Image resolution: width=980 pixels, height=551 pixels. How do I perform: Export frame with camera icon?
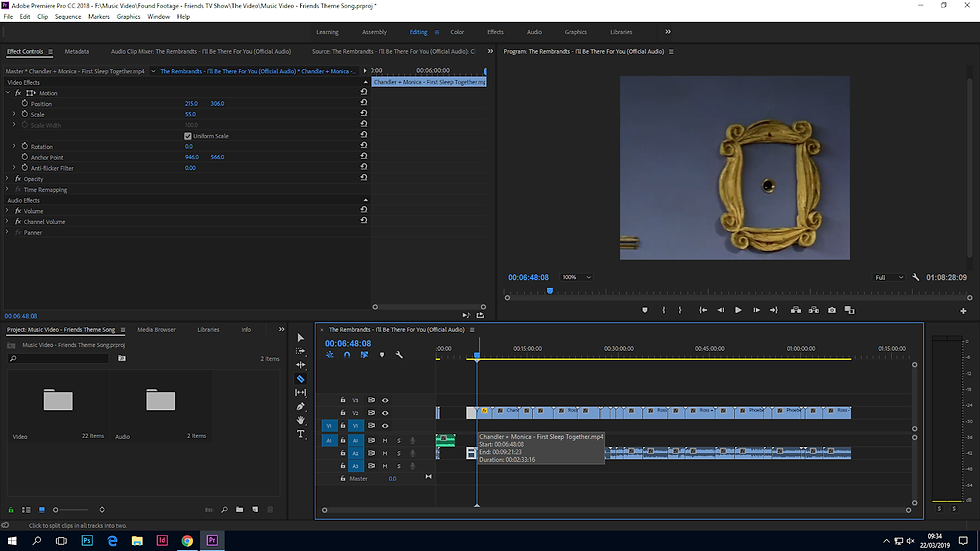point(832,310)
